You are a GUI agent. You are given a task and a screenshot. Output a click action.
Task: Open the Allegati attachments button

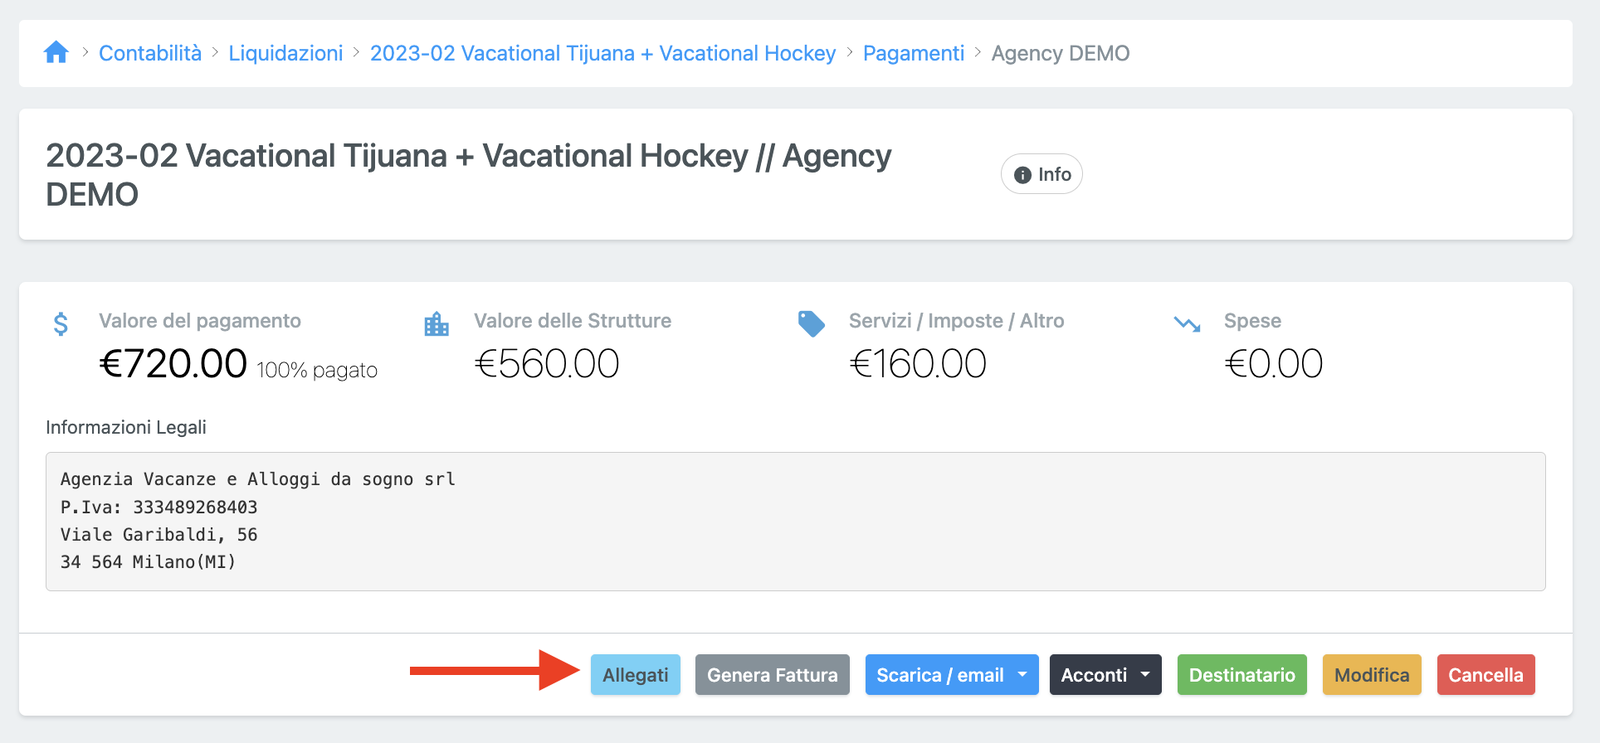(x=635, y=675)
